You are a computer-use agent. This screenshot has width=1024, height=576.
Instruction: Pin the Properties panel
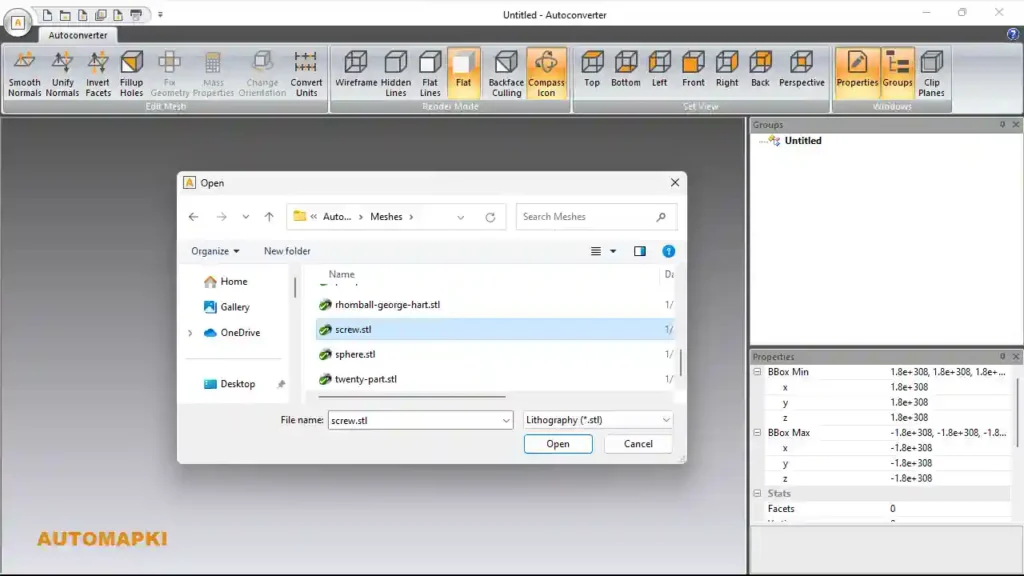pyautogui.click(x=1002, y=357)
